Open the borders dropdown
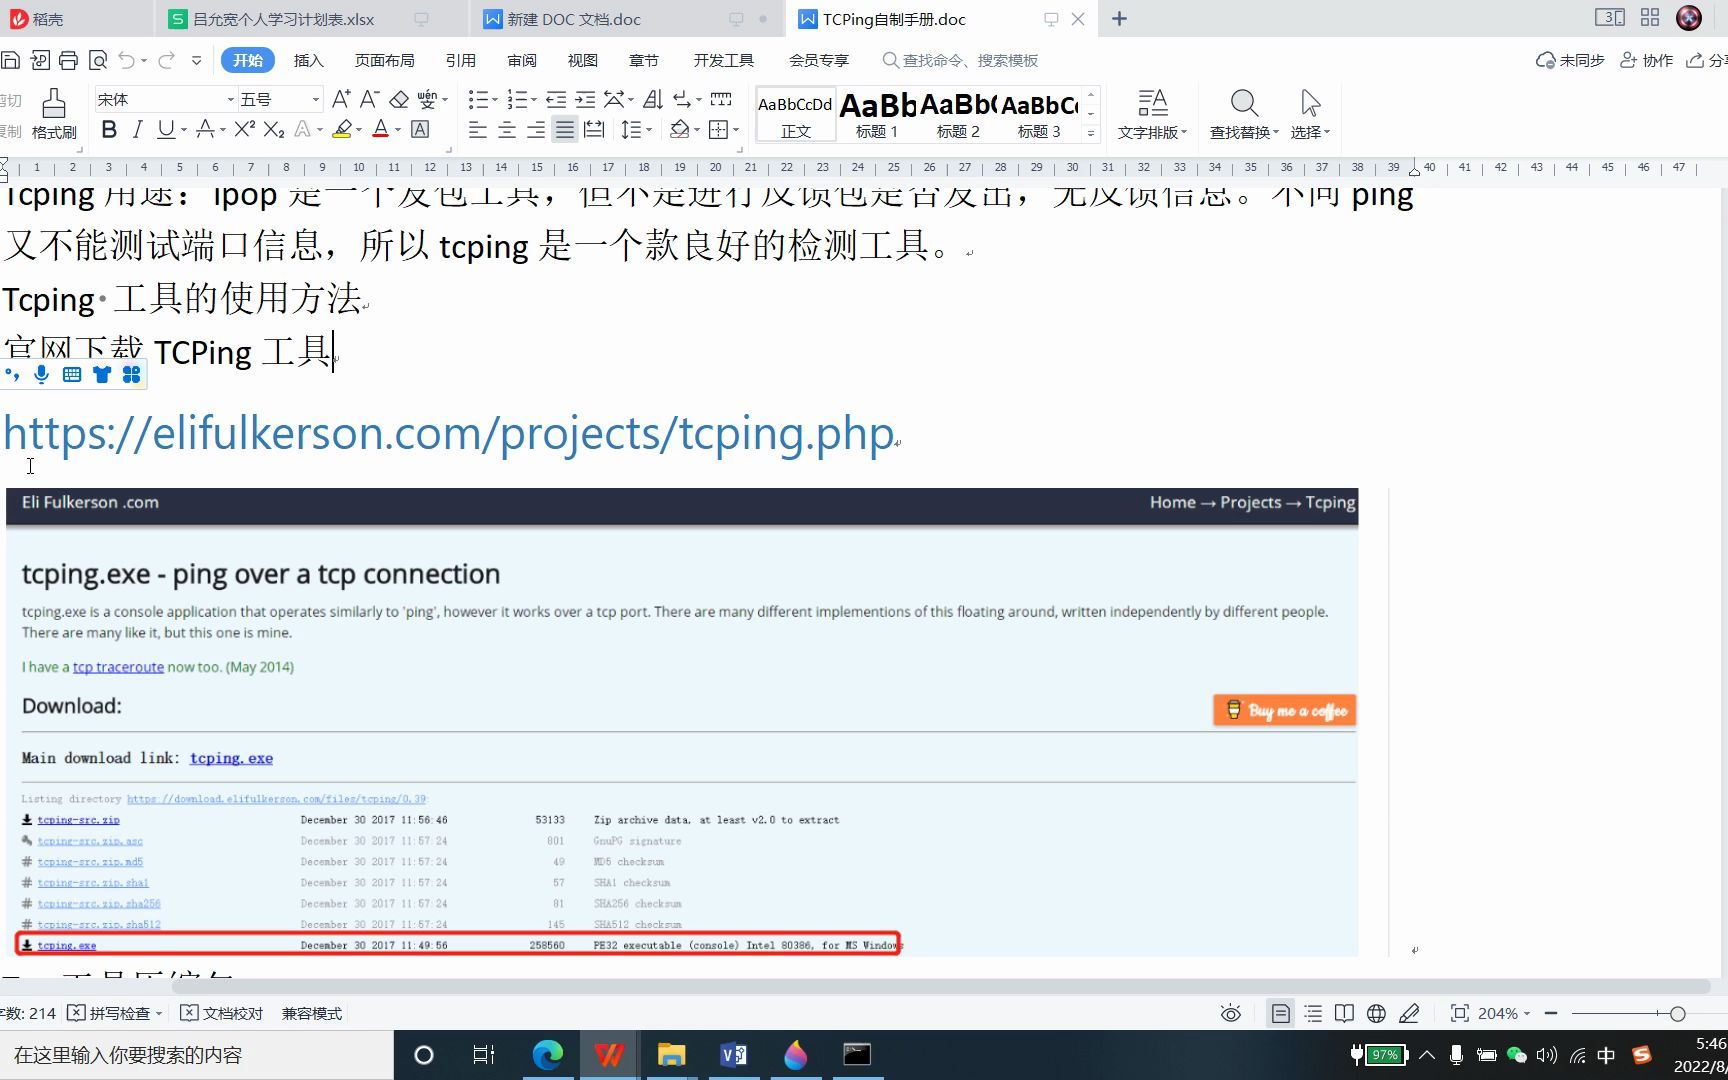 coord(735,130)
